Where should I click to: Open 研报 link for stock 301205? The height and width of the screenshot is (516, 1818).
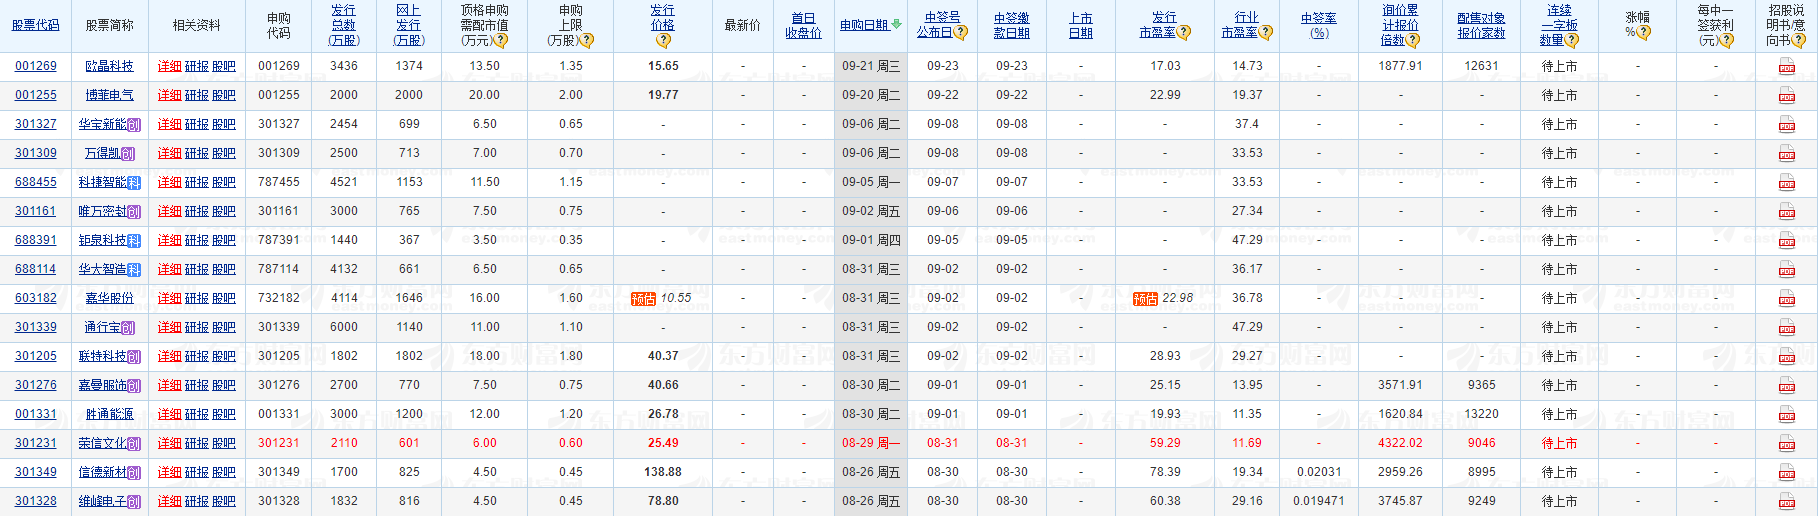[197, 356]
